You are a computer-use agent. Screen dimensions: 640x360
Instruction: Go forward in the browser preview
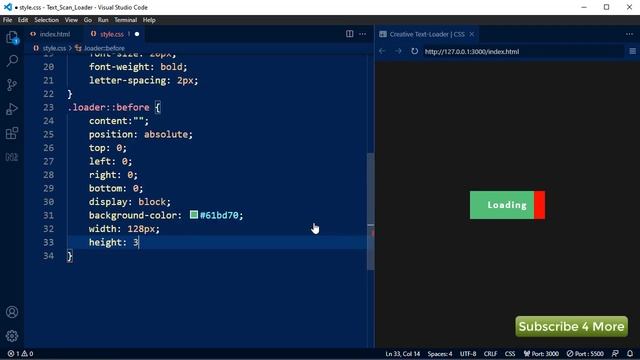398,51
